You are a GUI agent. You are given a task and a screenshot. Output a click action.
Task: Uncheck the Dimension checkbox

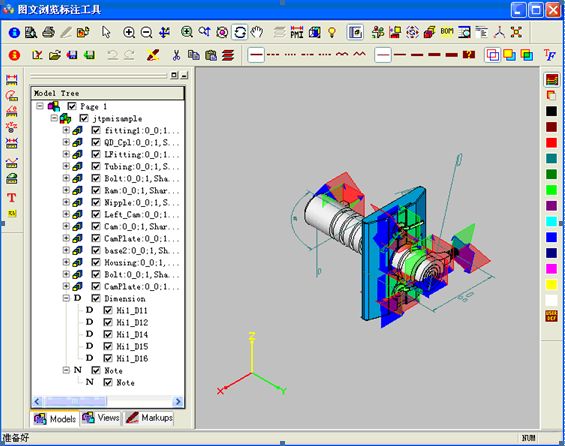click(96, 298)
